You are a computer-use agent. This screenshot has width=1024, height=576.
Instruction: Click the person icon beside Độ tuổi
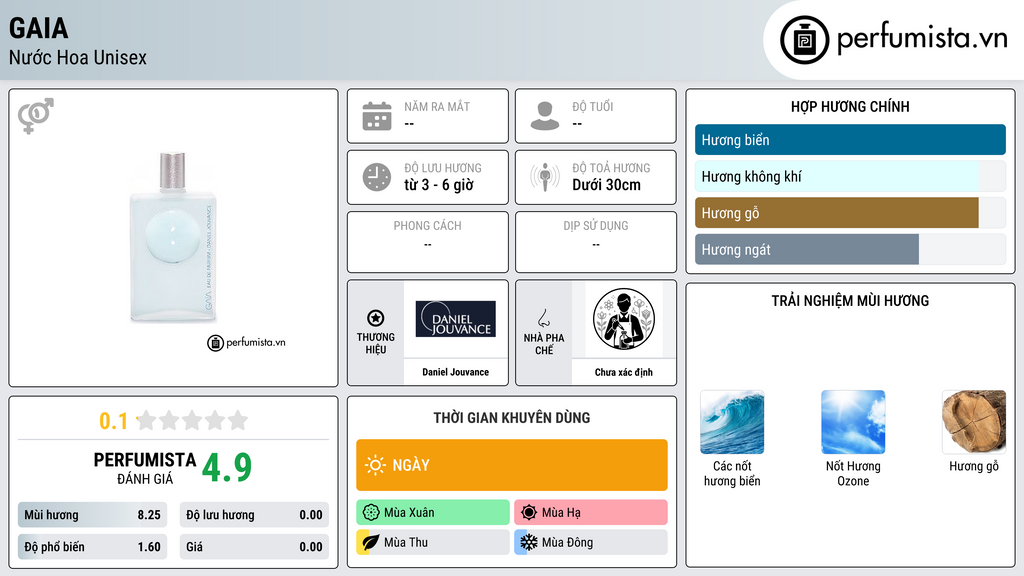[x=545, y=116]
